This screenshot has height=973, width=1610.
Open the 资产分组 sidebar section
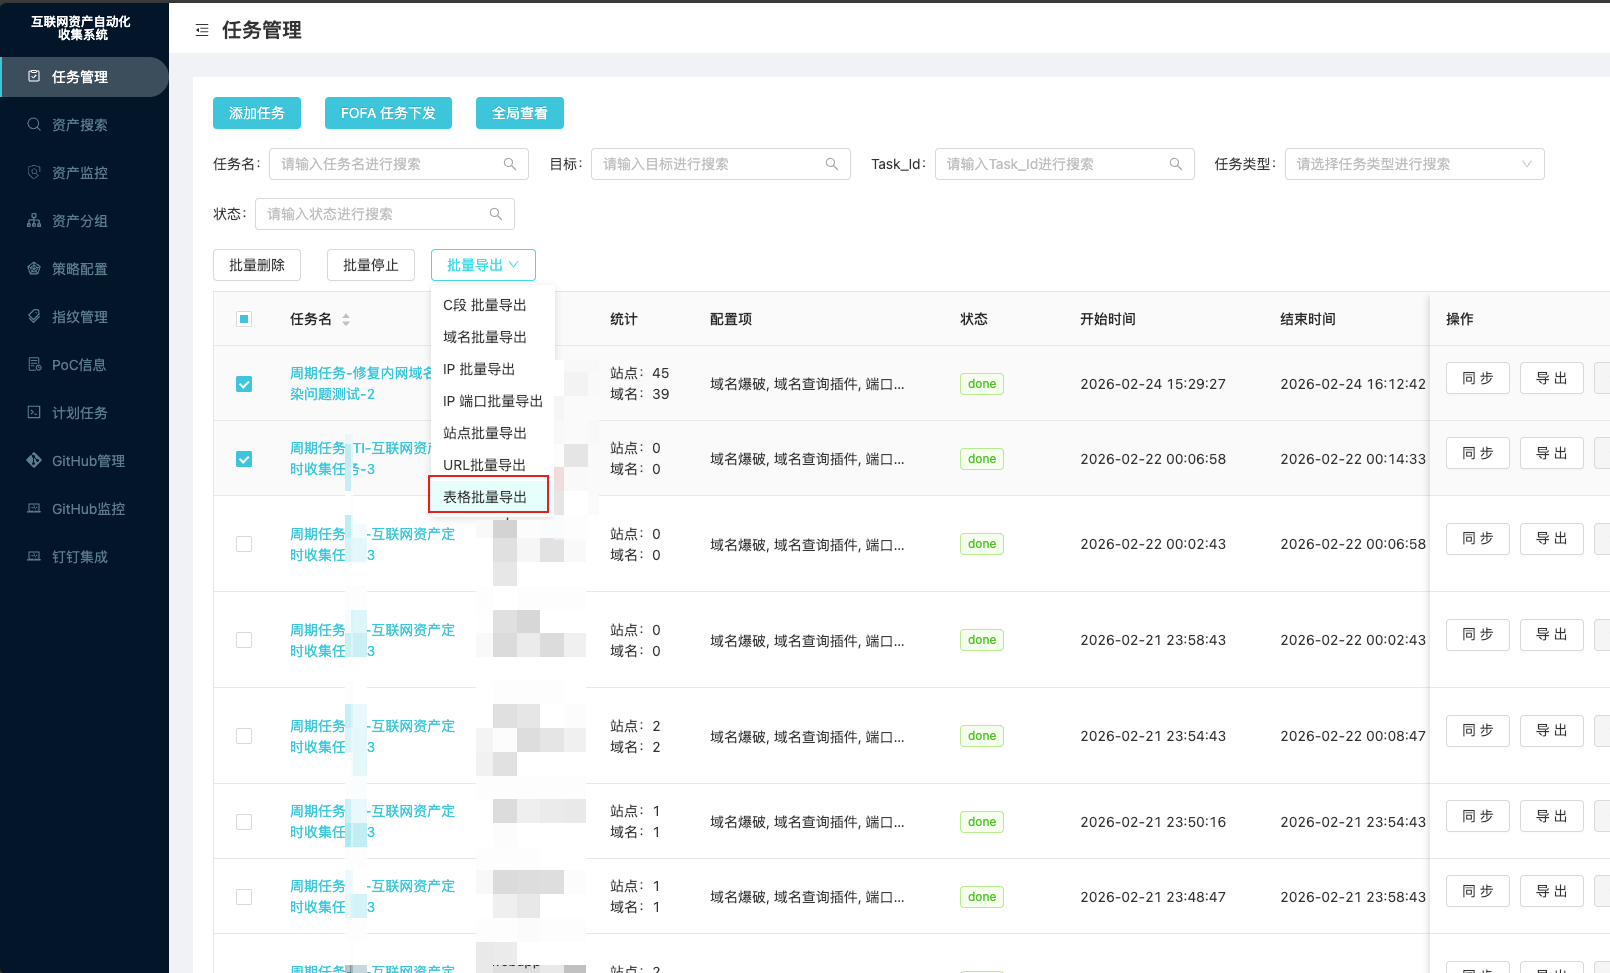click(84, 221)
